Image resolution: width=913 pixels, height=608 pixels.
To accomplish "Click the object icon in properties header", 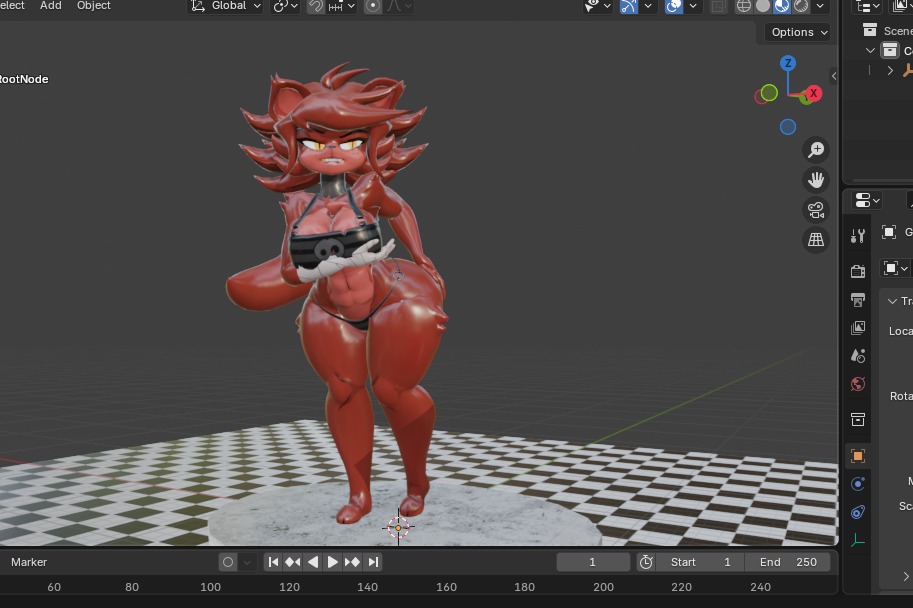I will tap(889, 232).
